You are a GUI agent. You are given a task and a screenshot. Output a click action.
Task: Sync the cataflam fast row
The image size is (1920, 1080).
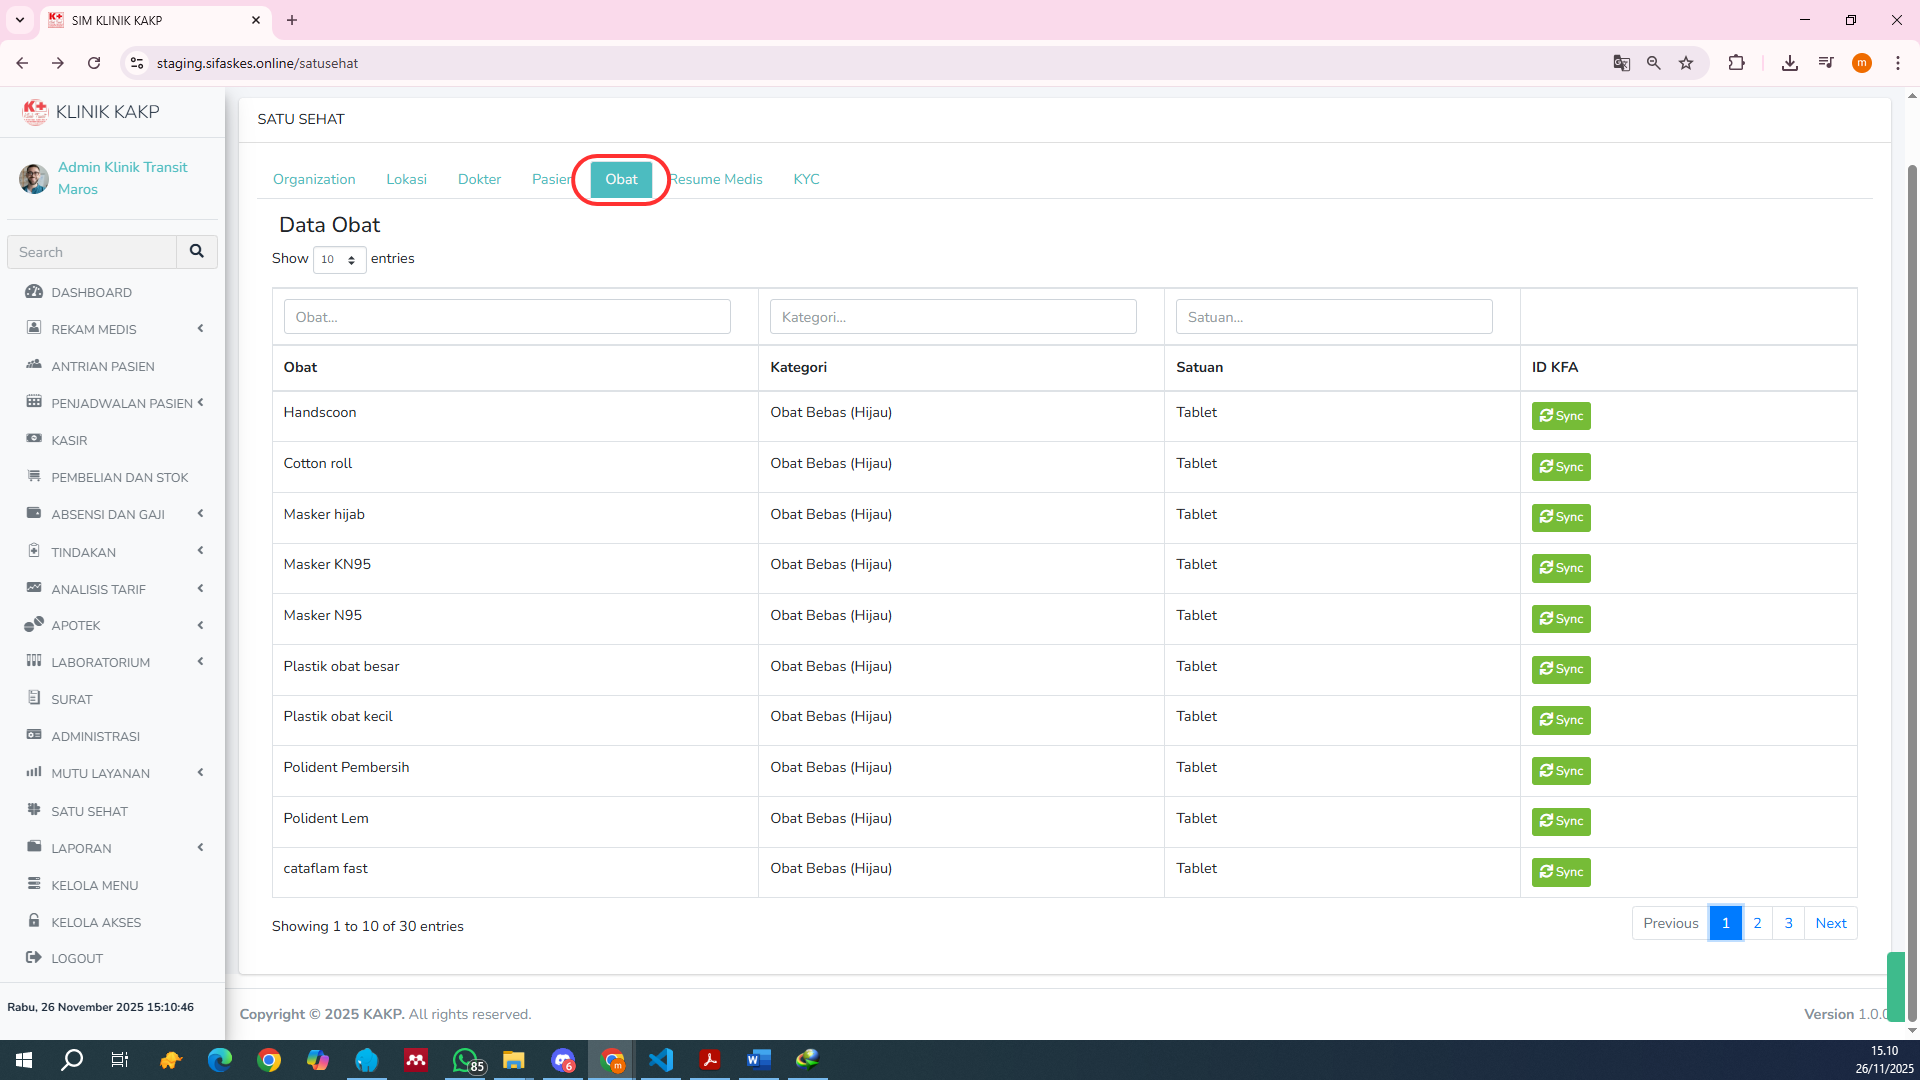(x=1560, y=872)
